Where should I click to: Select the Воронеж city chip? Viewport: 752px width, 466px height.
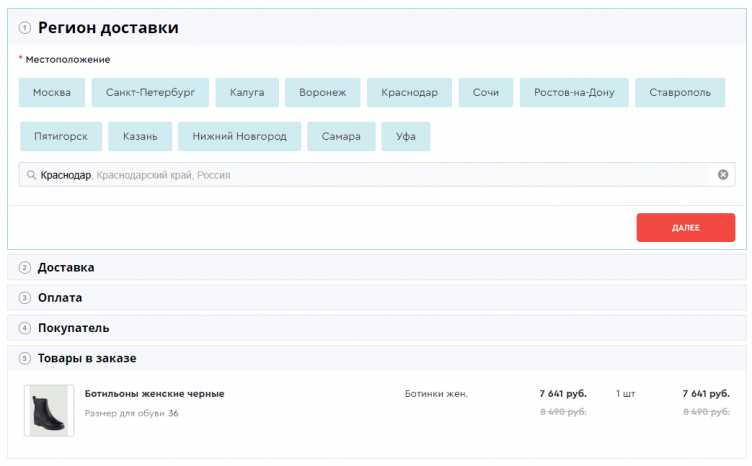pos(322,93)
